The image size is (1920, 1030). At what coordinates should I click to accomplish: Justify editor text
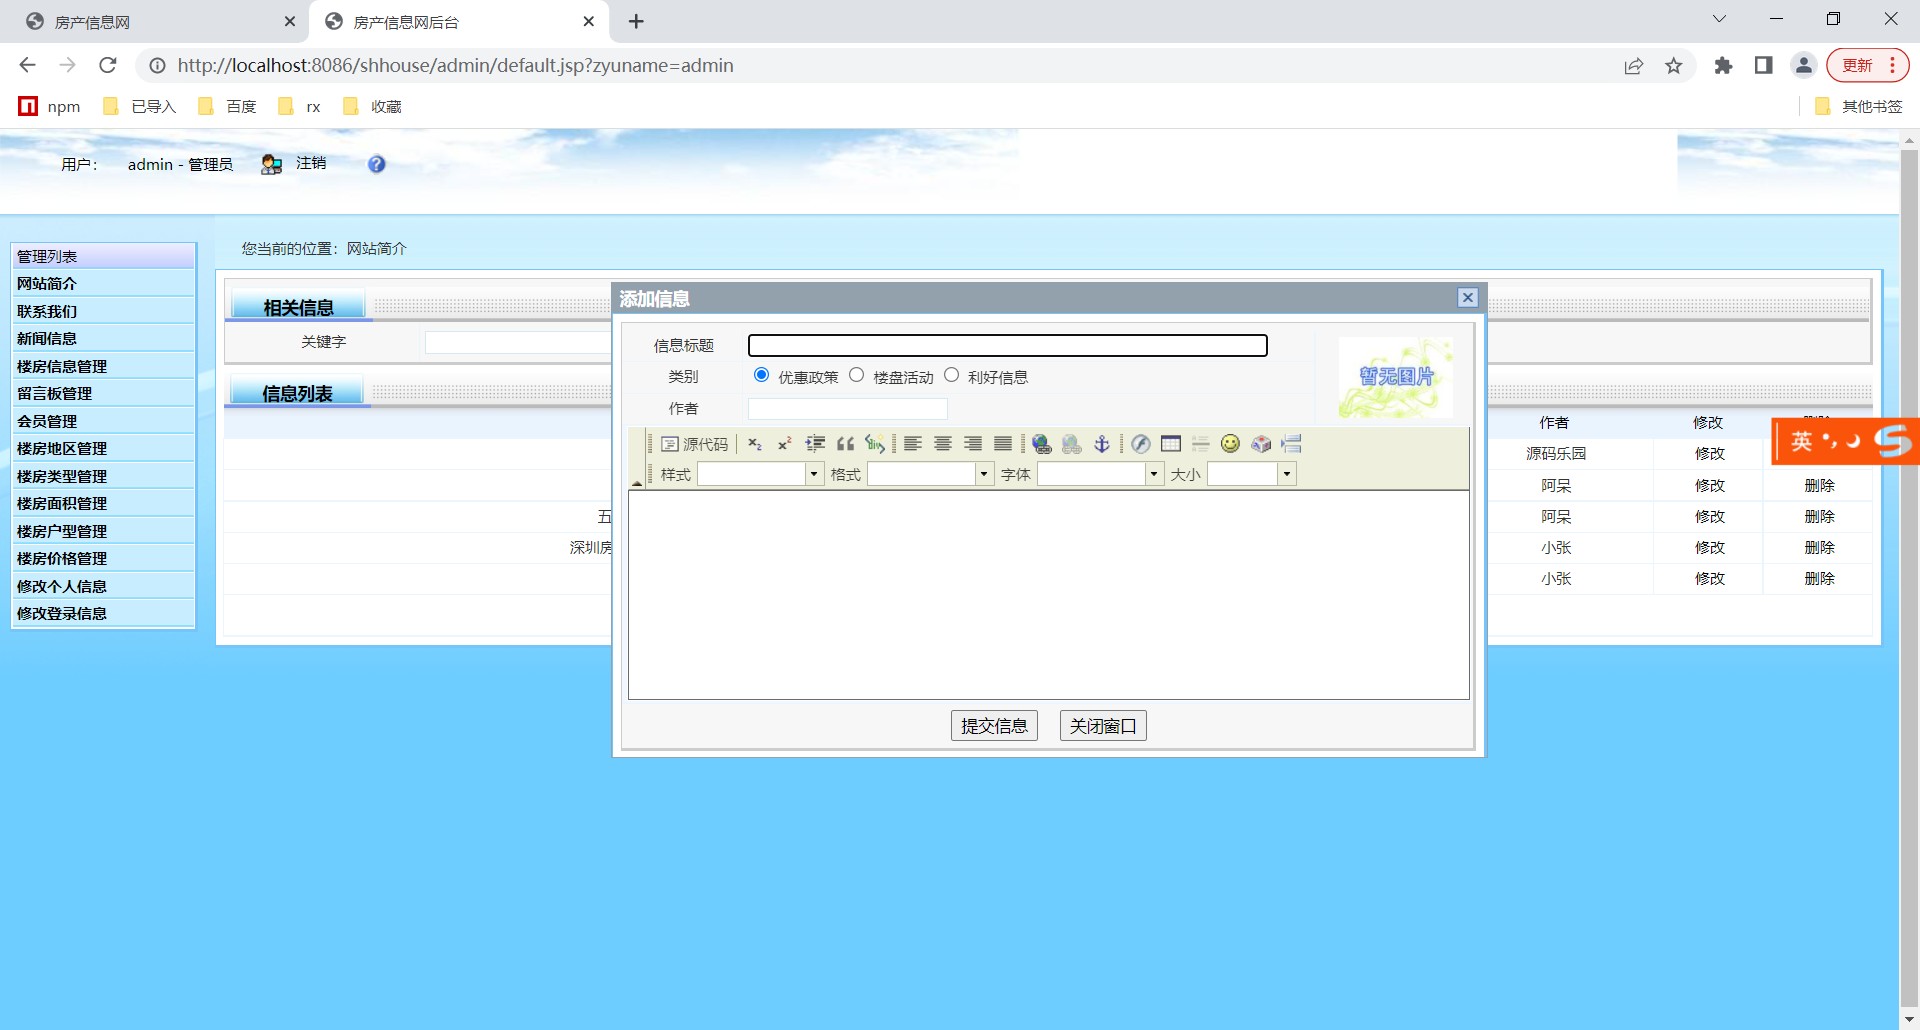pos(1003,444)
